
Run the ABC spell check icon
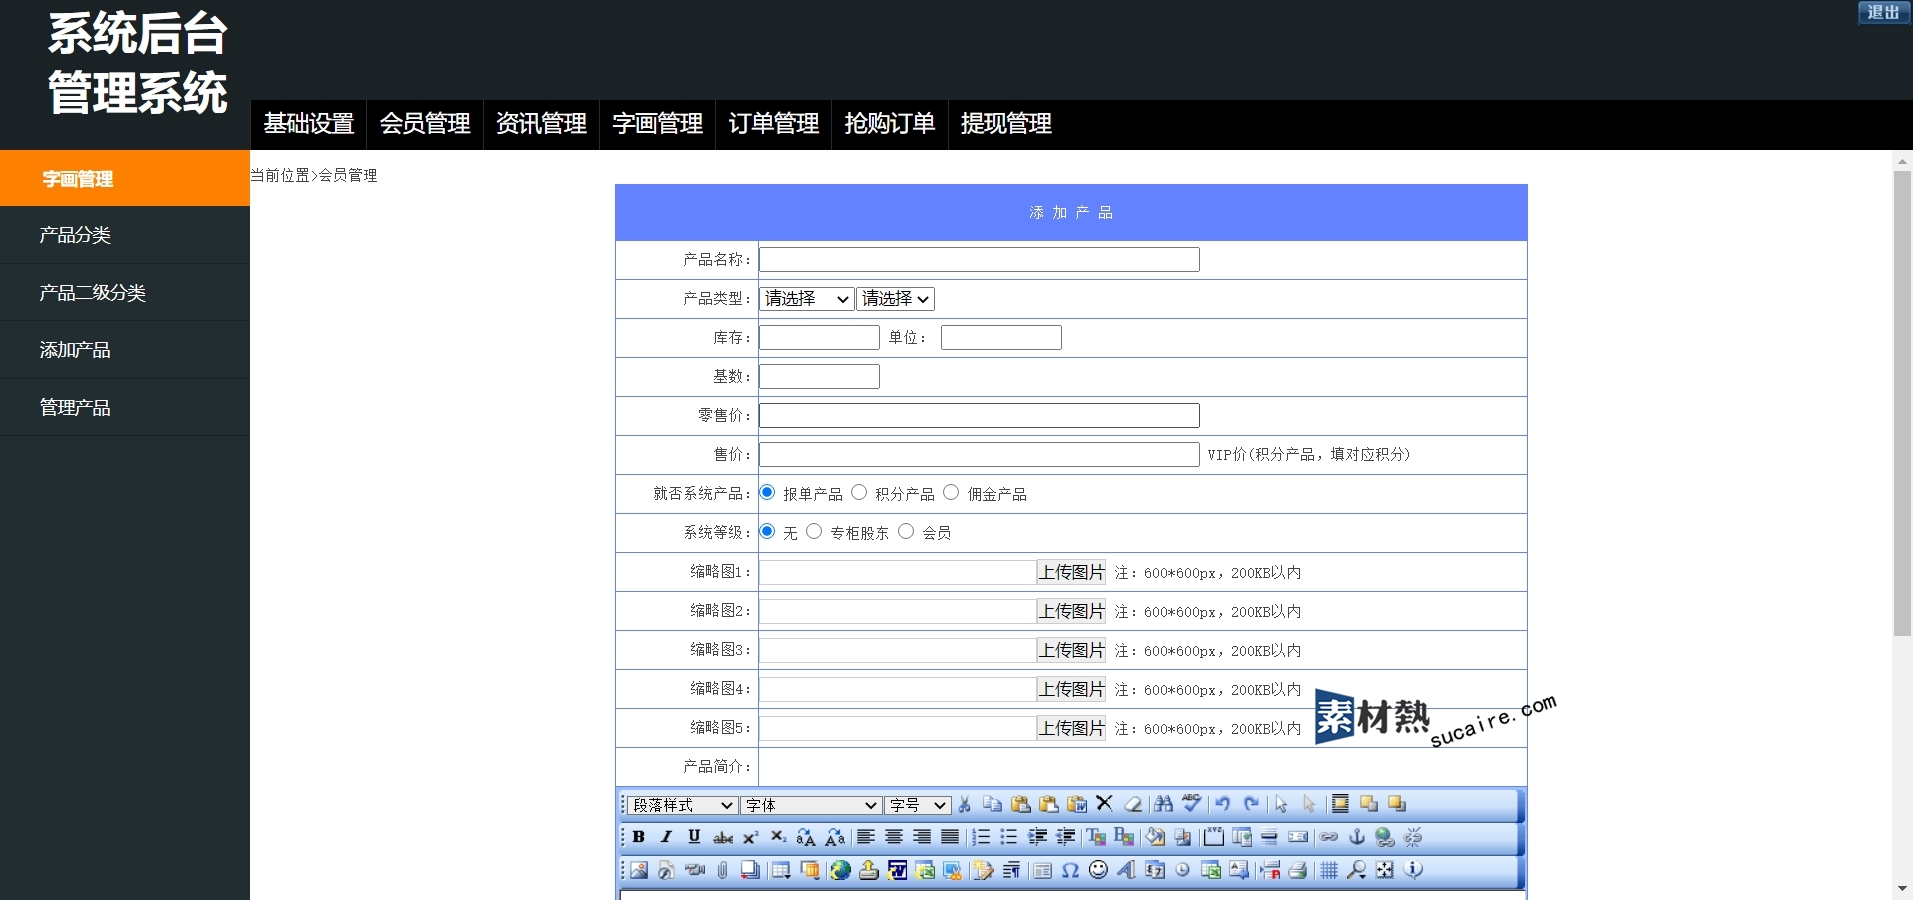(x=1191, y=804)
